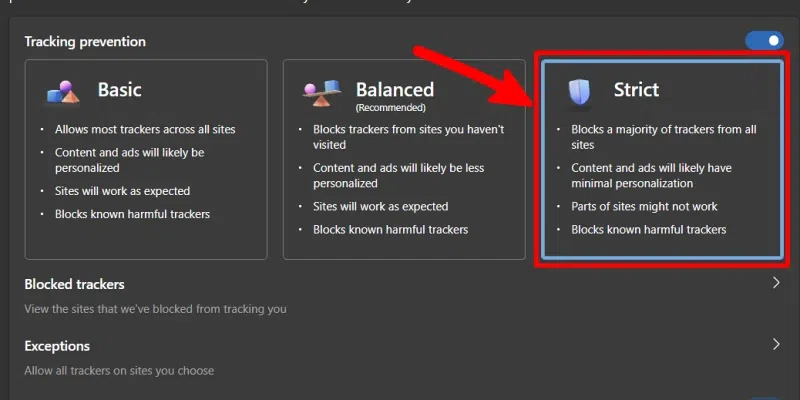Choose the Balanced (Recommended) option
This screenshot has width=800, height=400.
click(x=404, y=160)
